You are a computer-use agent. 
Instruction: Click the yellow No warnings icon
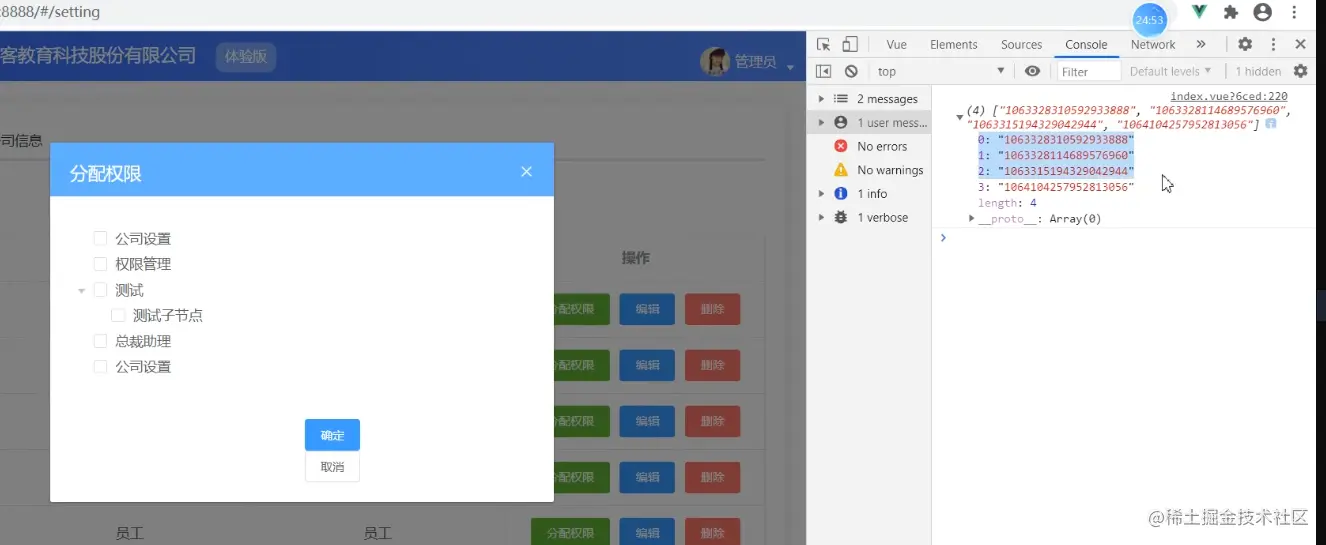click(841, 170)
